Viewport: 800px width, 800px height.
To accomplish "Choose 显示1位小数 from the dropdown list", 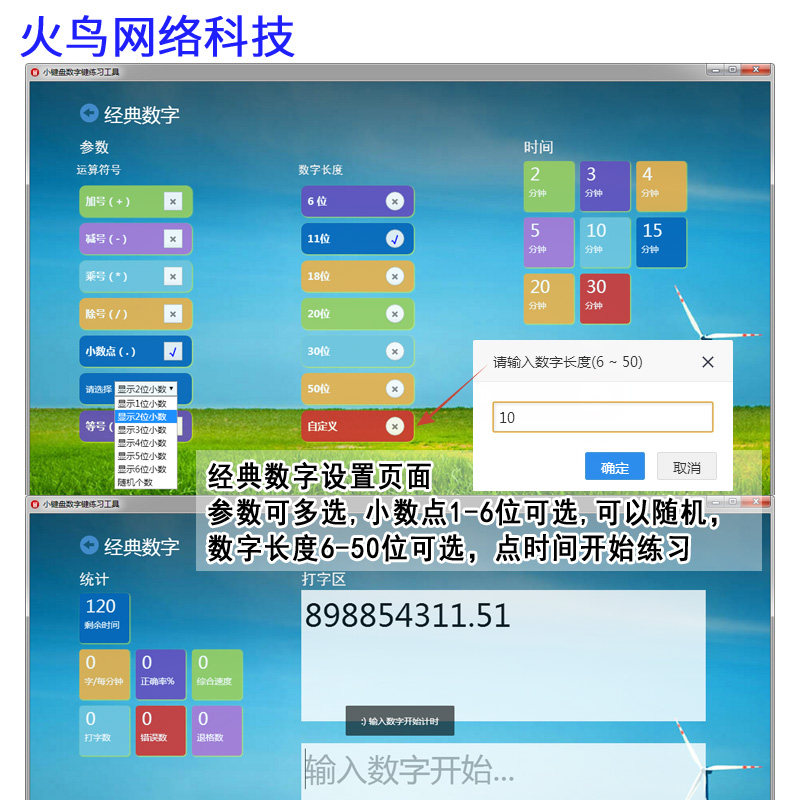I will pos(146,404).
